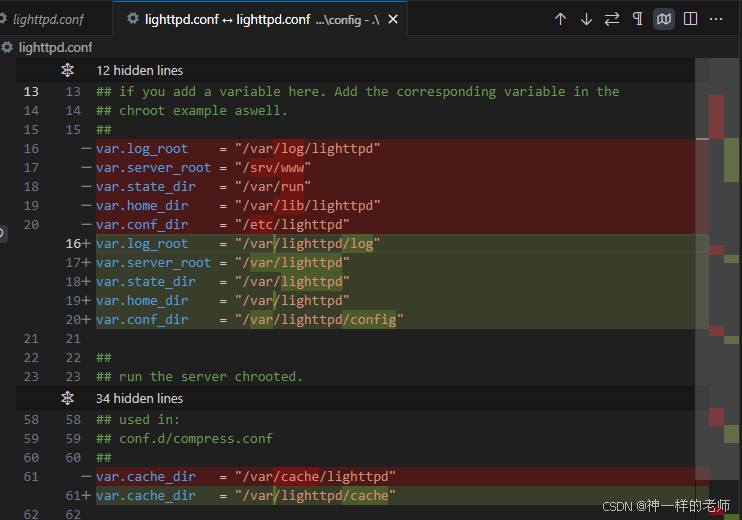Click the 12 hidden lines label
This screenshot has height=520, width=742.
(x=140, y=71)
